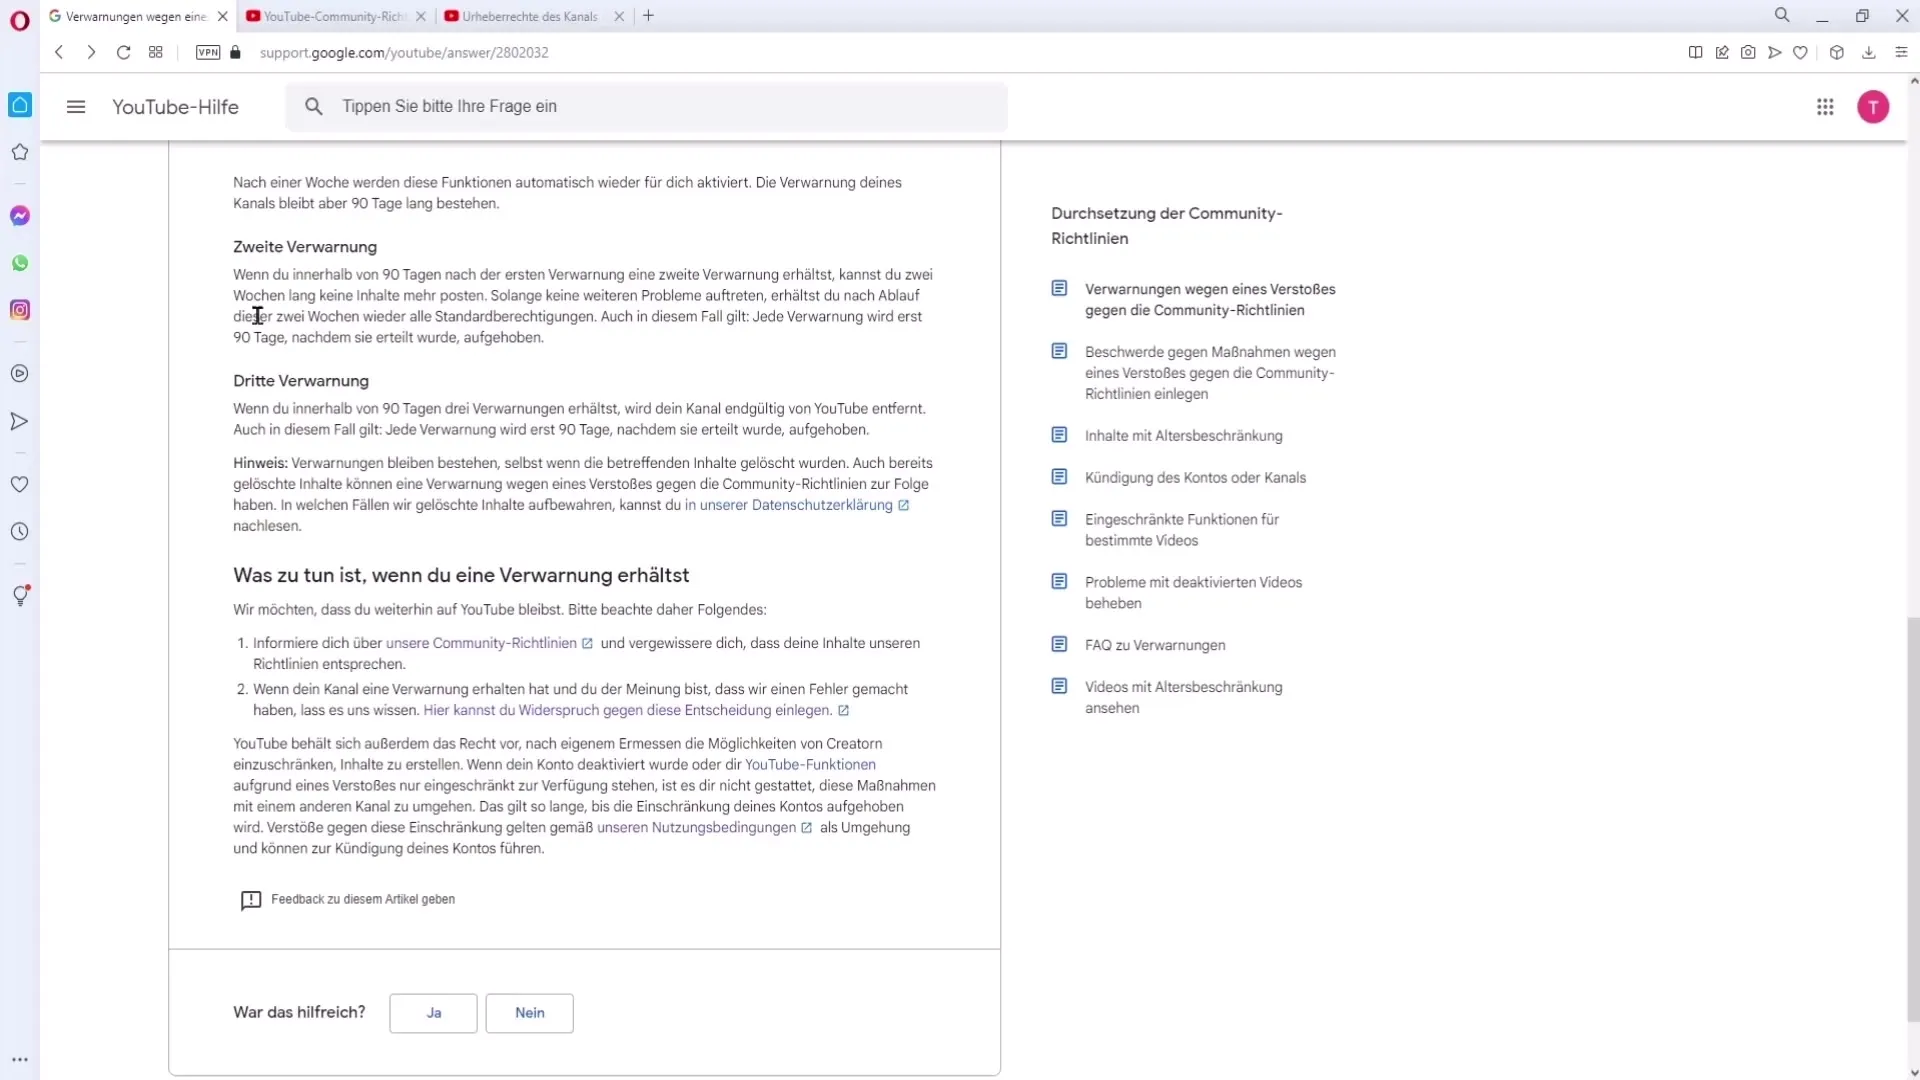
Task: Go forward with the browser forward arrow
Action: click(91, 52)
